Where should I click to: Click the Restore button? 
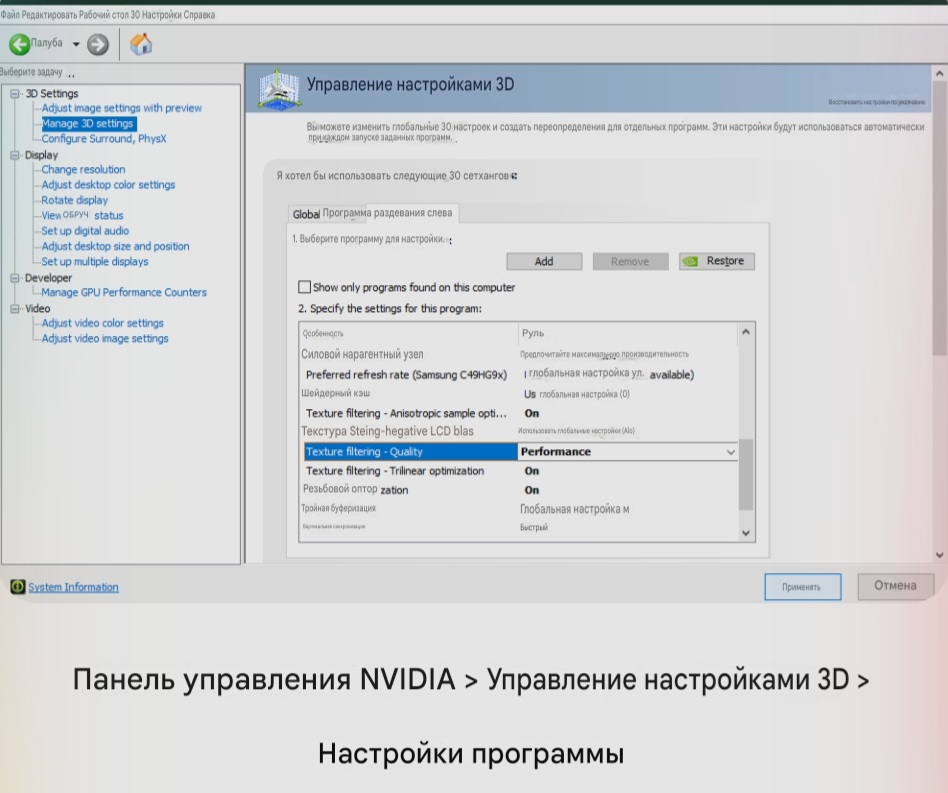[x=717, y=261]
